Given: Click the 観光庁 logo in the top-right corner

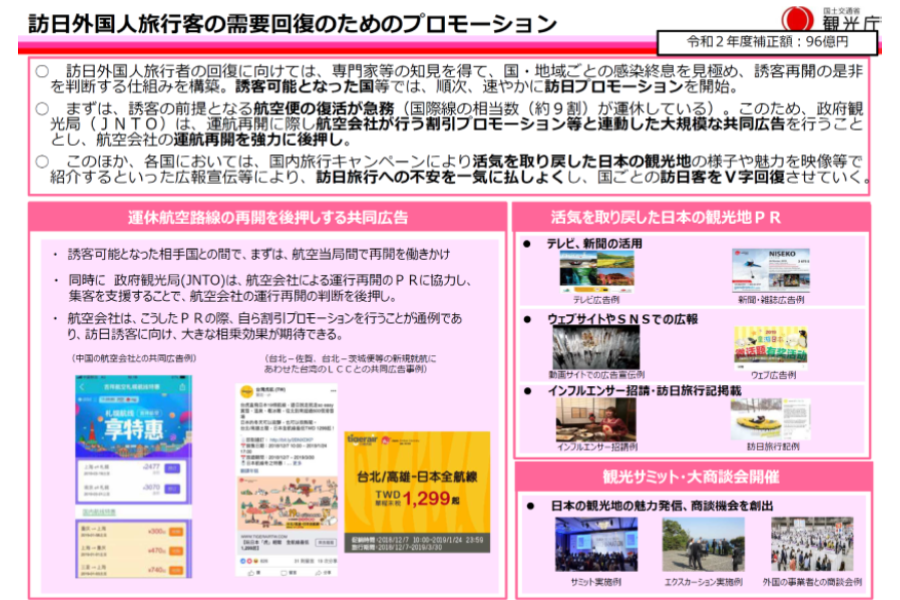Looking at the screenshot, I should [831, 20].
